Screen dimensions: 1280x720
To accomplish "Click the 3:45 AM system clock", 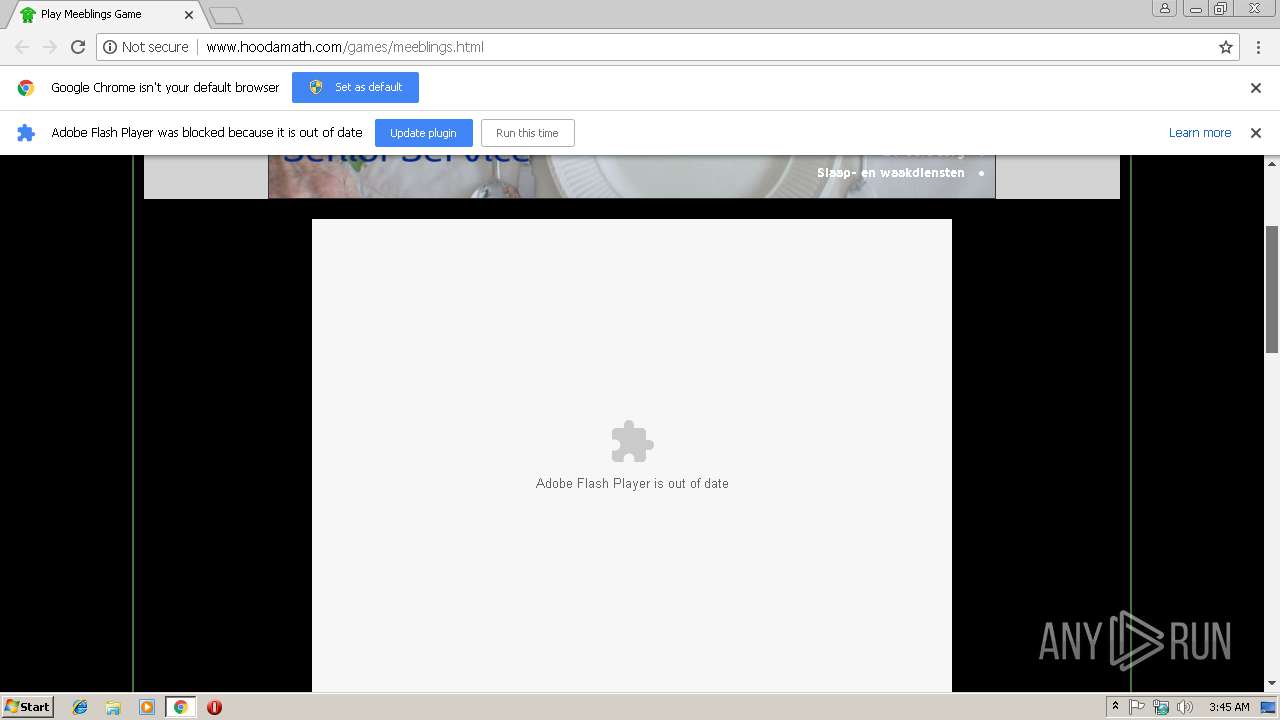I will 1229,707.
